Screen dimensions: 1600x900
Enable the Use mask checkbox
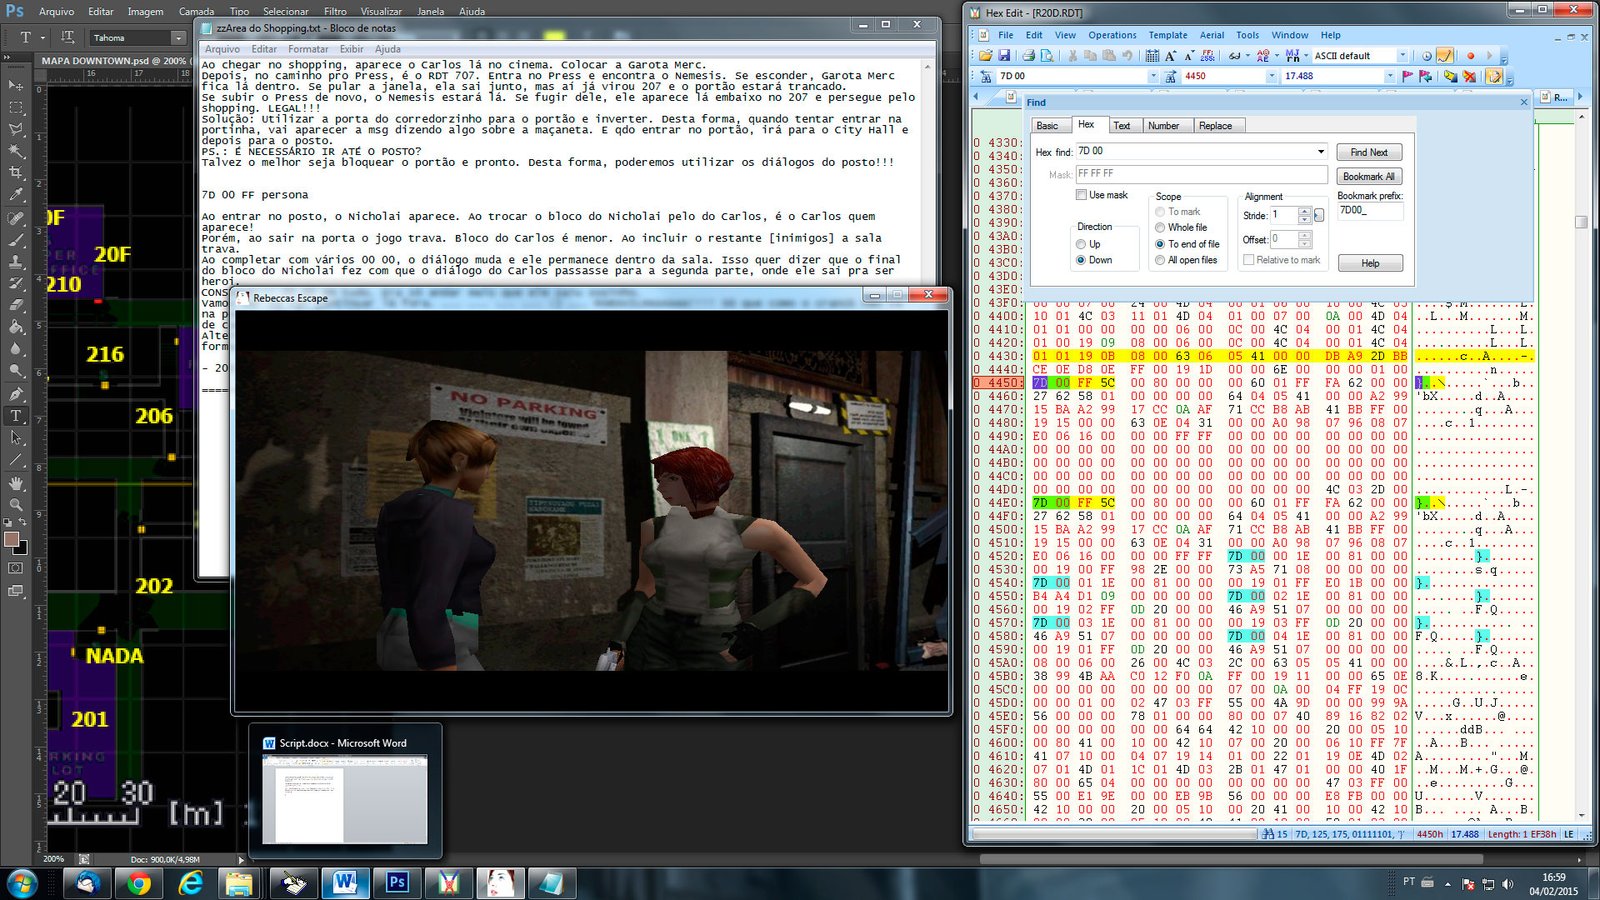[1081, 195]
